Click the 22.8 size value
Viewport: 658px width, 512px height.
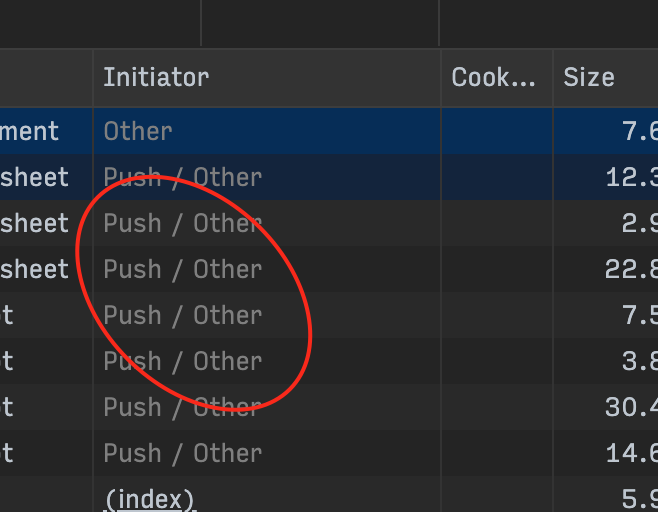coord(632,269)
